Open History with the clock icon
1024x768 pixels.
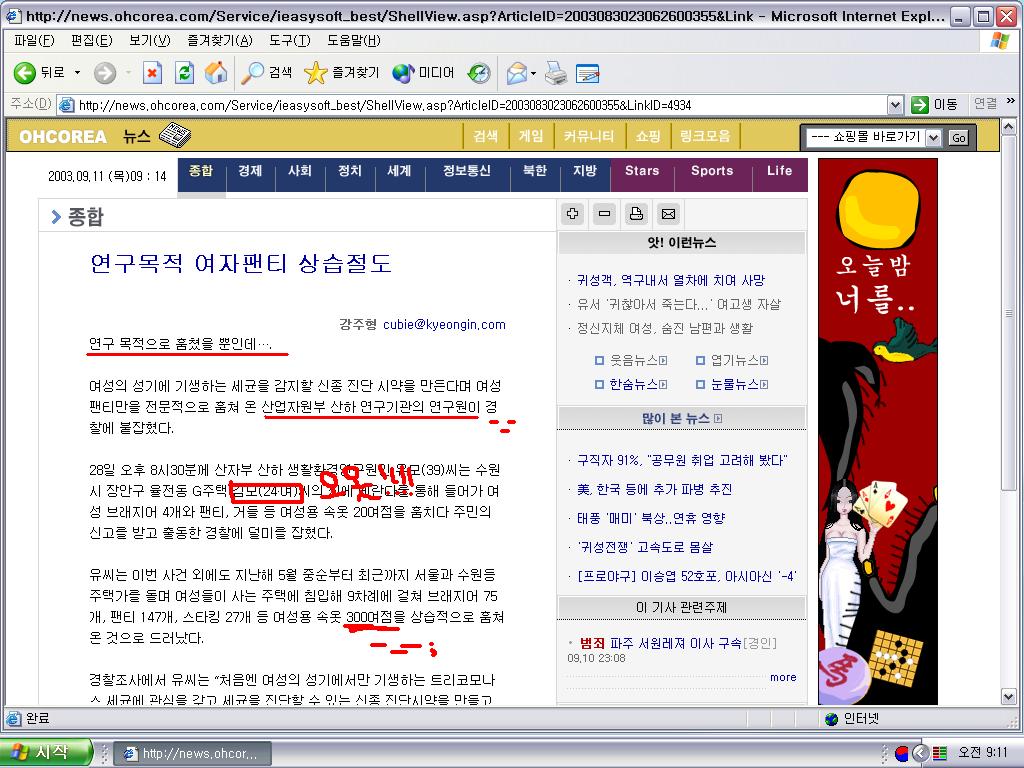pos(479,72)
